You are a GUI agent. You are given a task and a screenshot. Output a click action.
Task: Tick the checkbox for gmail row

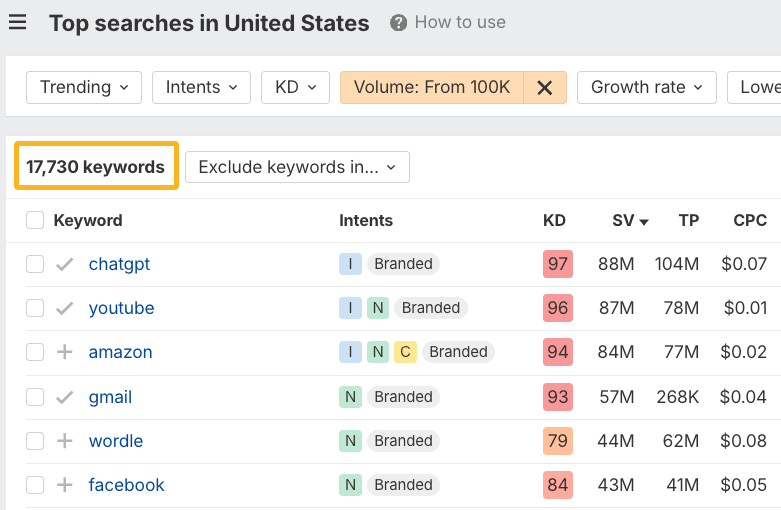click(x=35, y=397)
